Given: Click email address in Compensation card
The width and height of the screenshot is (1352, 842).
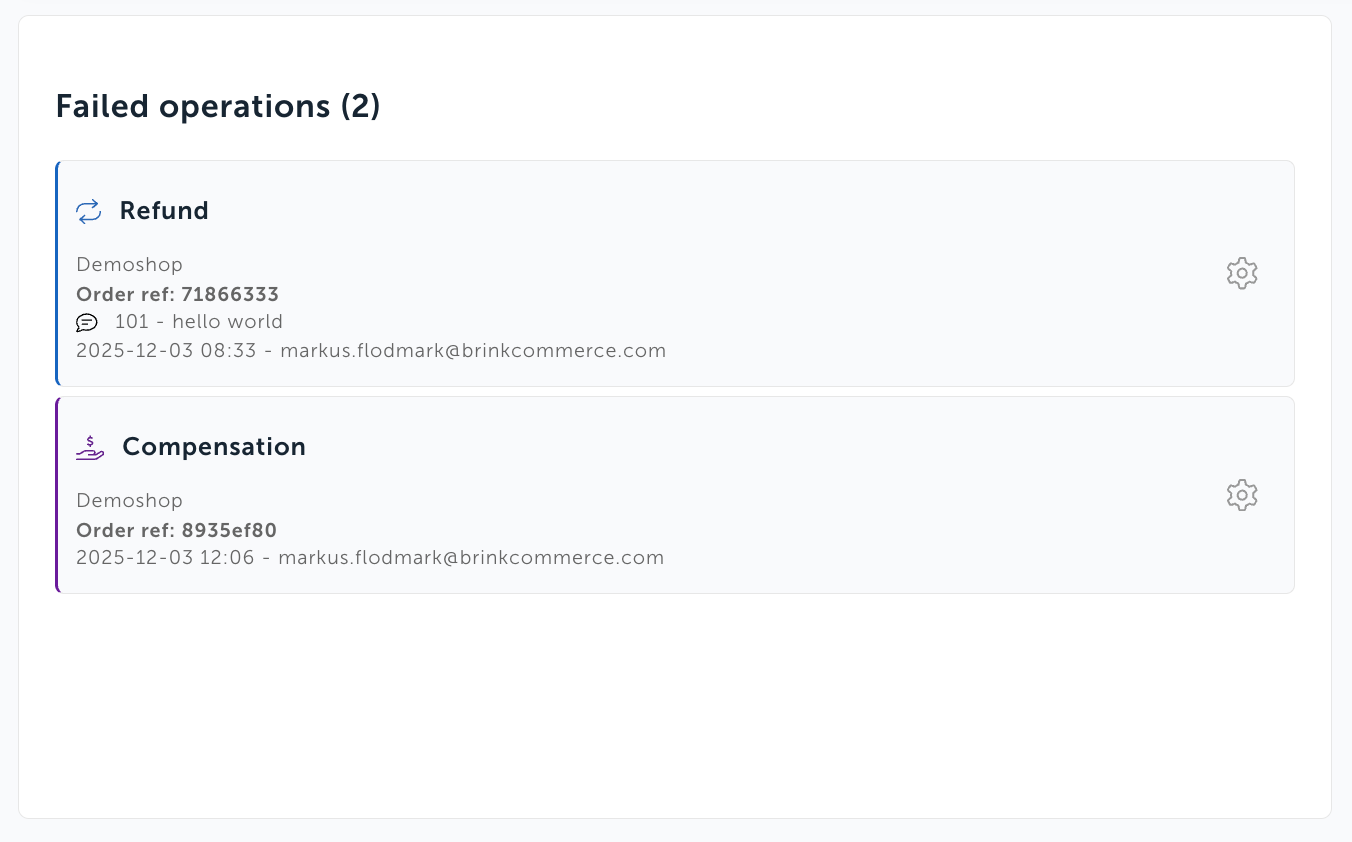Looking at the screenshot, I should (471, 558).
